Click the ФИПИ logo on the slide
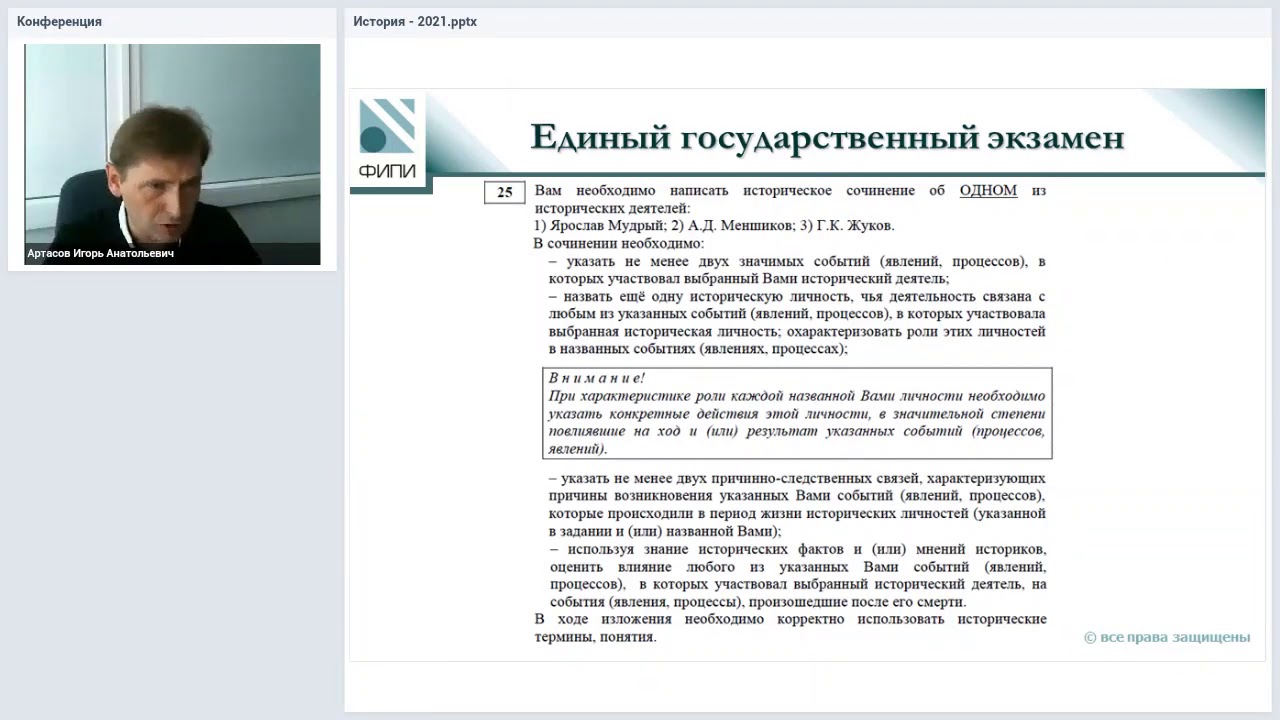Viewport: 1280px width, 720px height. click(387, 139)
